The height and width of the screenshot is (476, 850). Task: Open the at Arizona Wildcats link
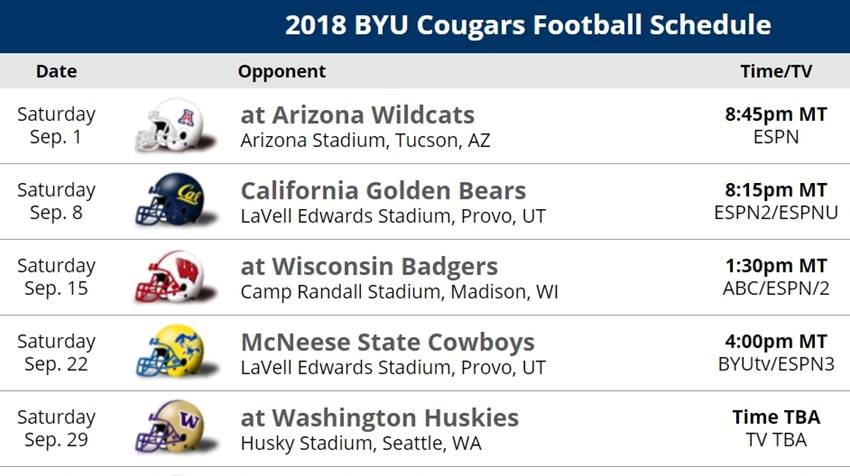(357, 114)
